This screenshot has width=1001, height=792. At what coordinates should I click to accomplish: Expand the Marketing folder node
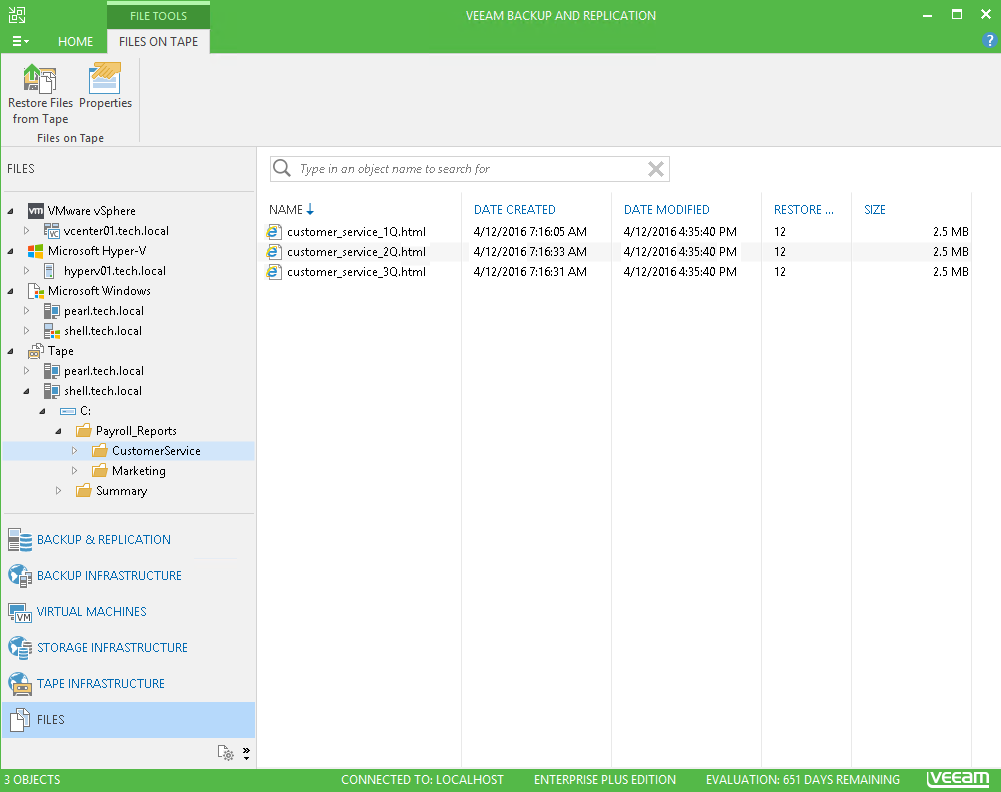pos(74,471)
